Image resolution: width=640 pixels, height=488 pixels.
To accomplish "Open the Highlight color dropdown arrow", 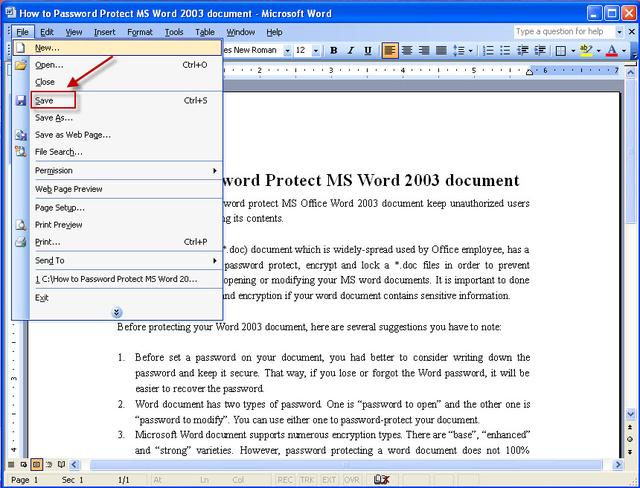I will [598, 51].
